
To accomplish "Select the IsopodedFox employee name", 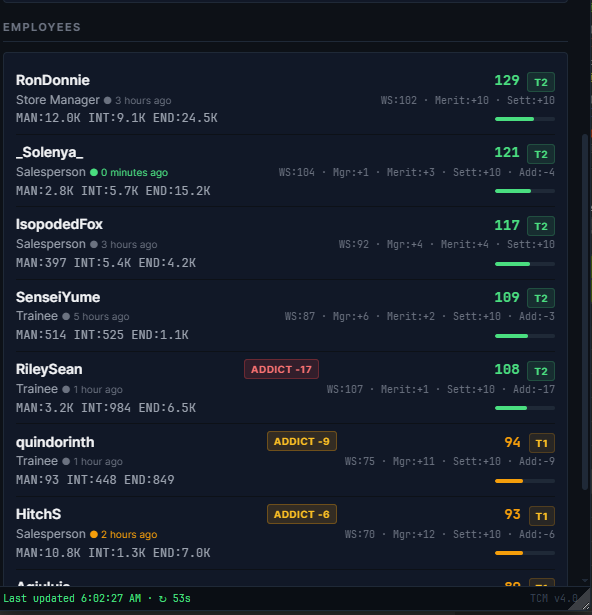I will [x=59, y=224].
